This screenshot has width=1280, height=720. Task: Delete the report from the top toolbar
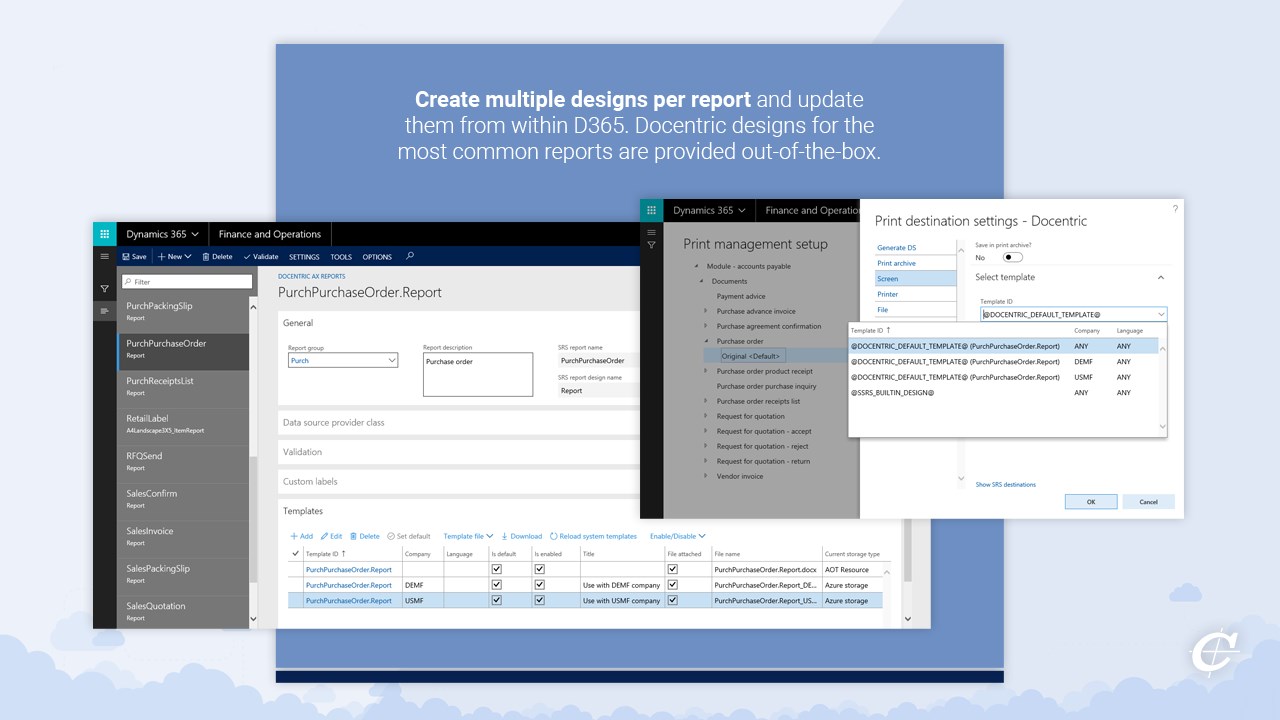pyautogui.click(x=217, y=257)
